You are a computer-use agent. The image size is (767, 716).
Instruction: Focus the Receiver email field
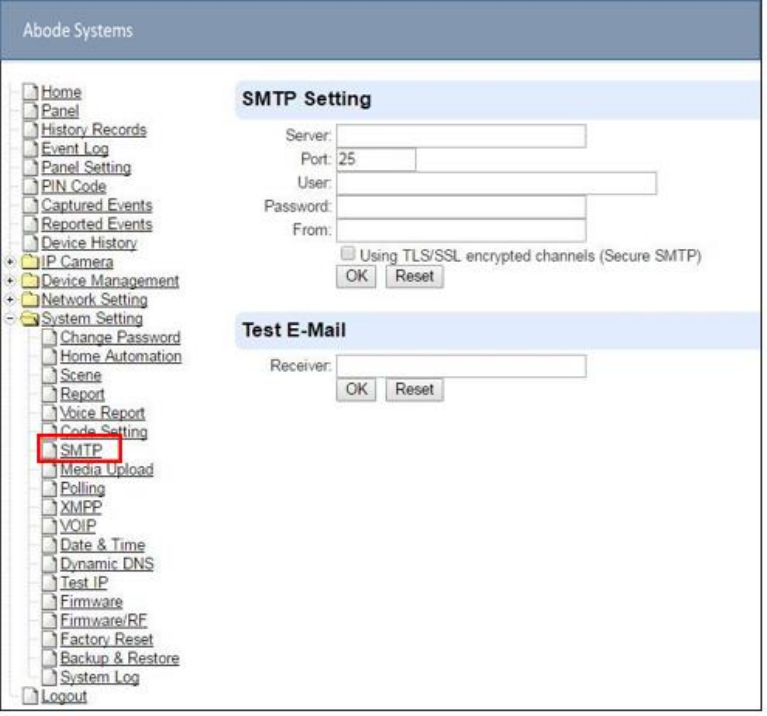tap(461, 366)
